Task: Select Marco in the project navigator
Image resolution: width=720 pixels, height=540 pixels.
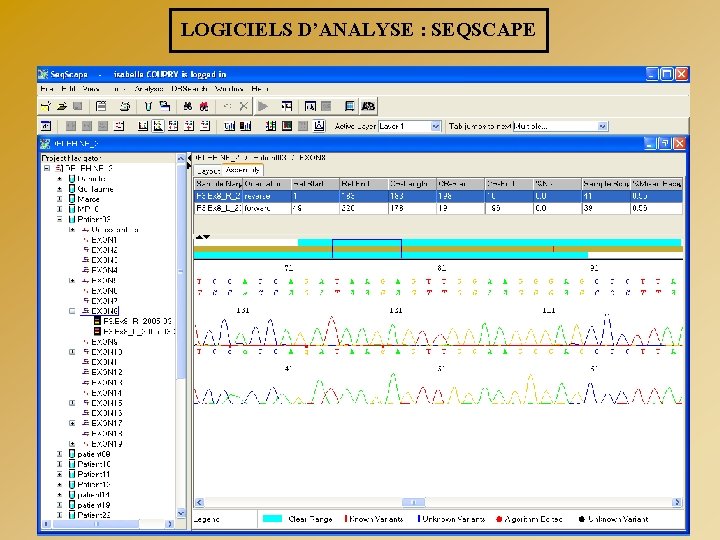Action: tap(88, 199)
